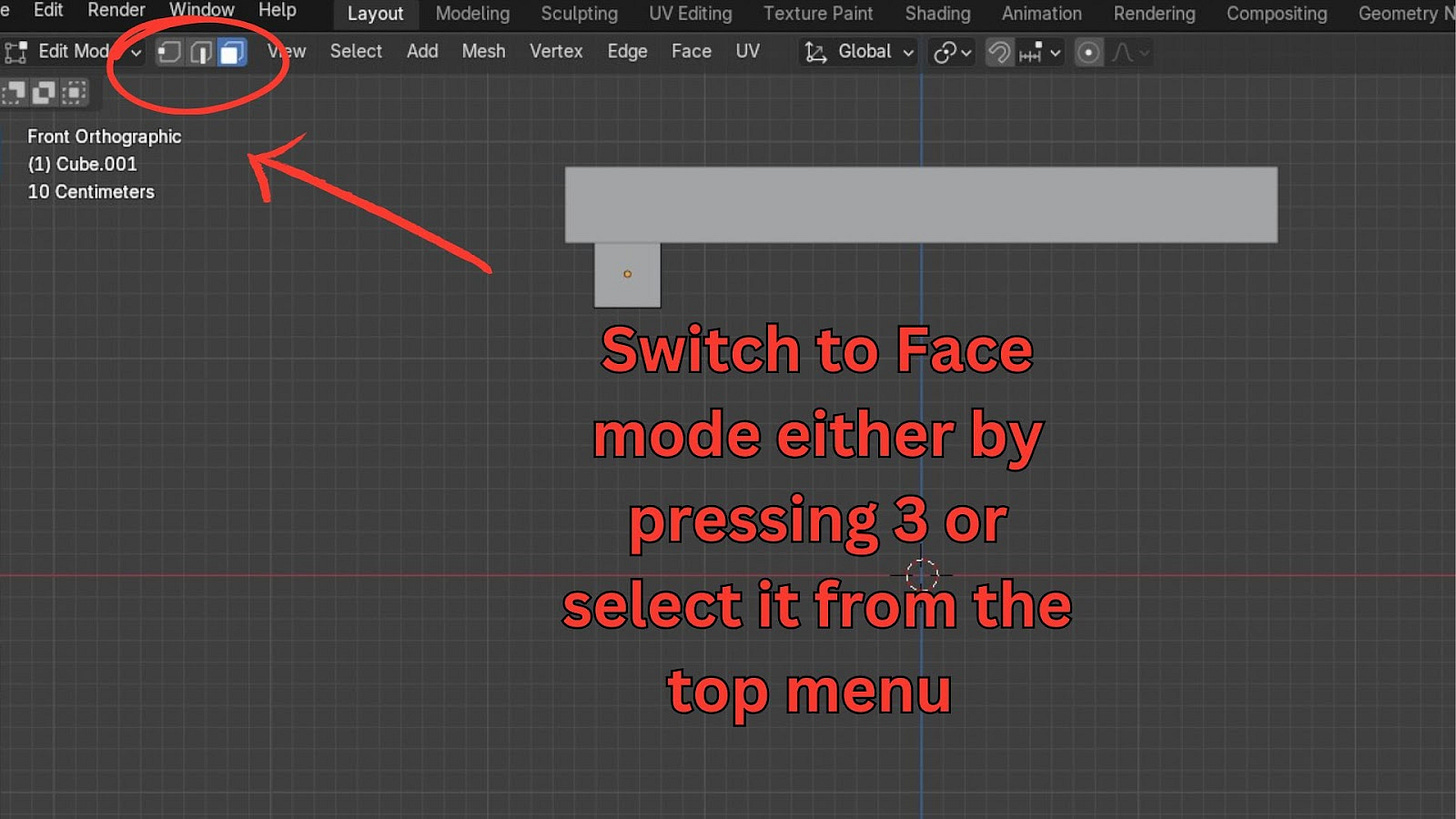The image size is (1456, 819).
Task: Switch to the Layout workspace tab
Action: [x=375, y=14]
